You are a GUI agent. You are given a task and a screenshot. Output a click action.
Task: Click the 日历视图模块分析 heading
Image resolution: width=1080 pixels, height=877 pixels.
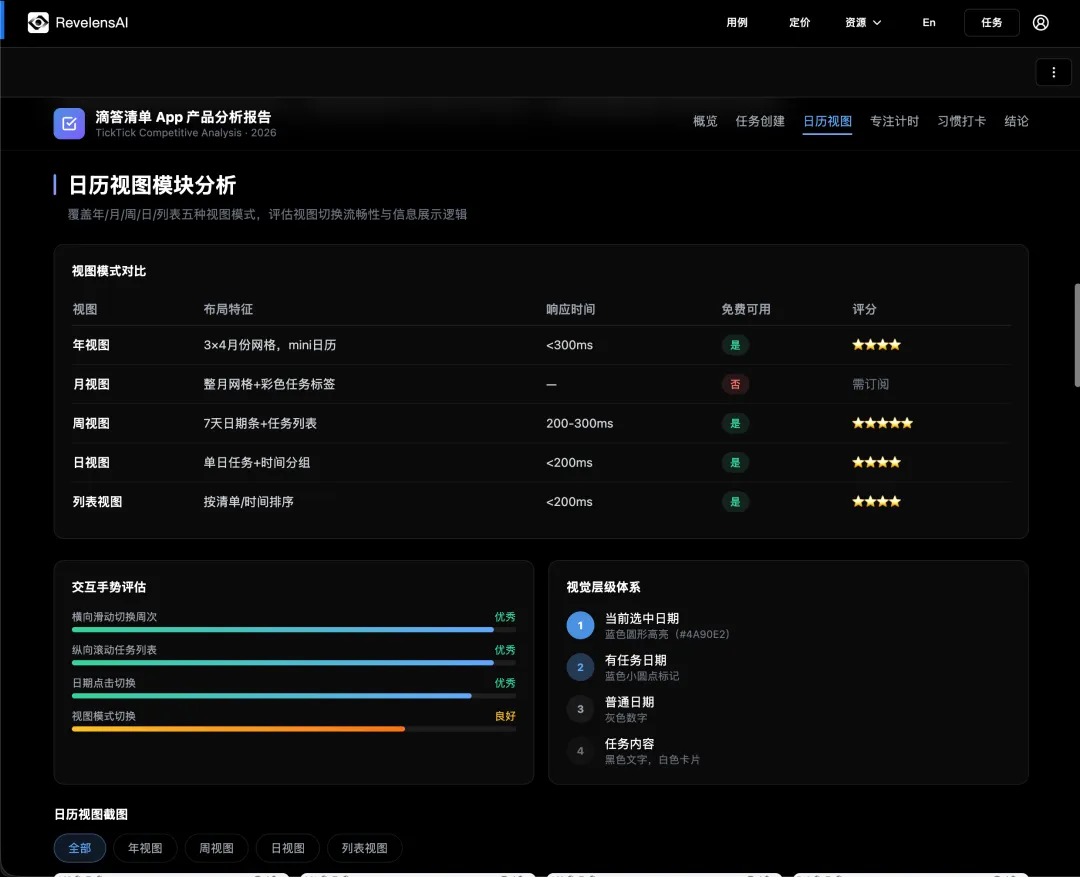tap(152, 185)
